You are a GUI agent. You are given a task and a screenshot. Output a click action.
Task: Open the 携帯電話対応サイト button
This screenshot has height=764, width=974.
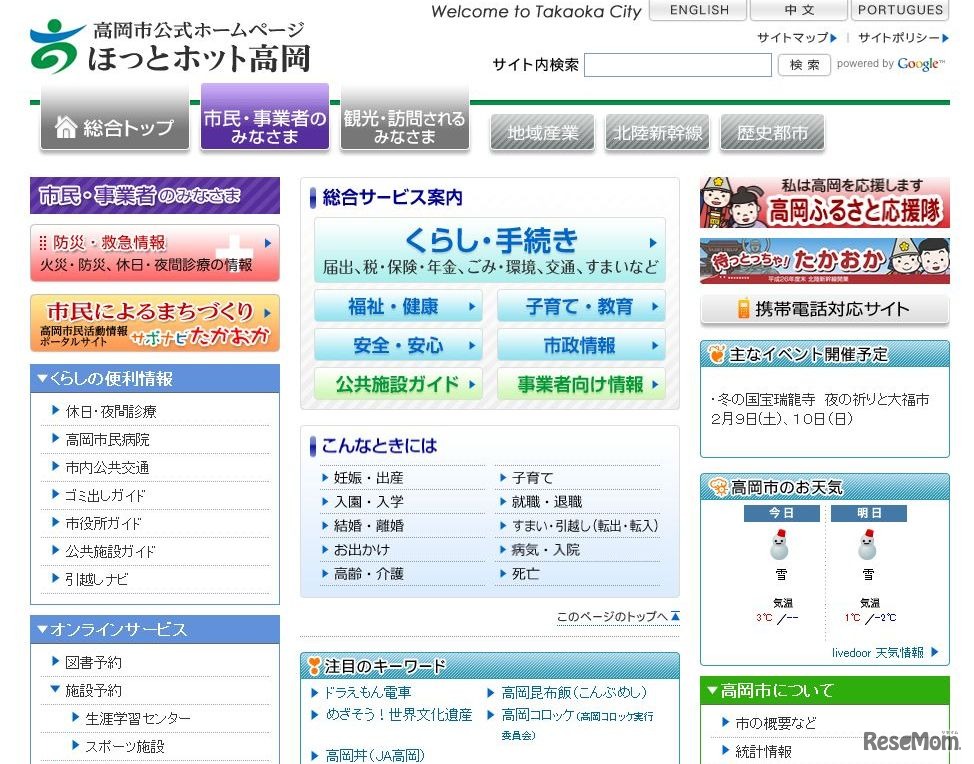(824, 309)
